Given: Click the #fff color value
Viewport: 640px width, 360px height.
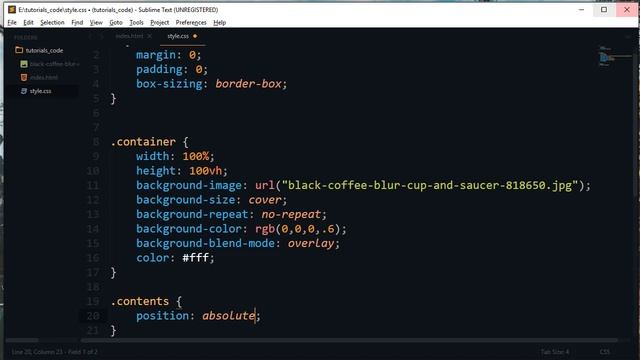Looking at the screenshot, I should pos(196,258).
